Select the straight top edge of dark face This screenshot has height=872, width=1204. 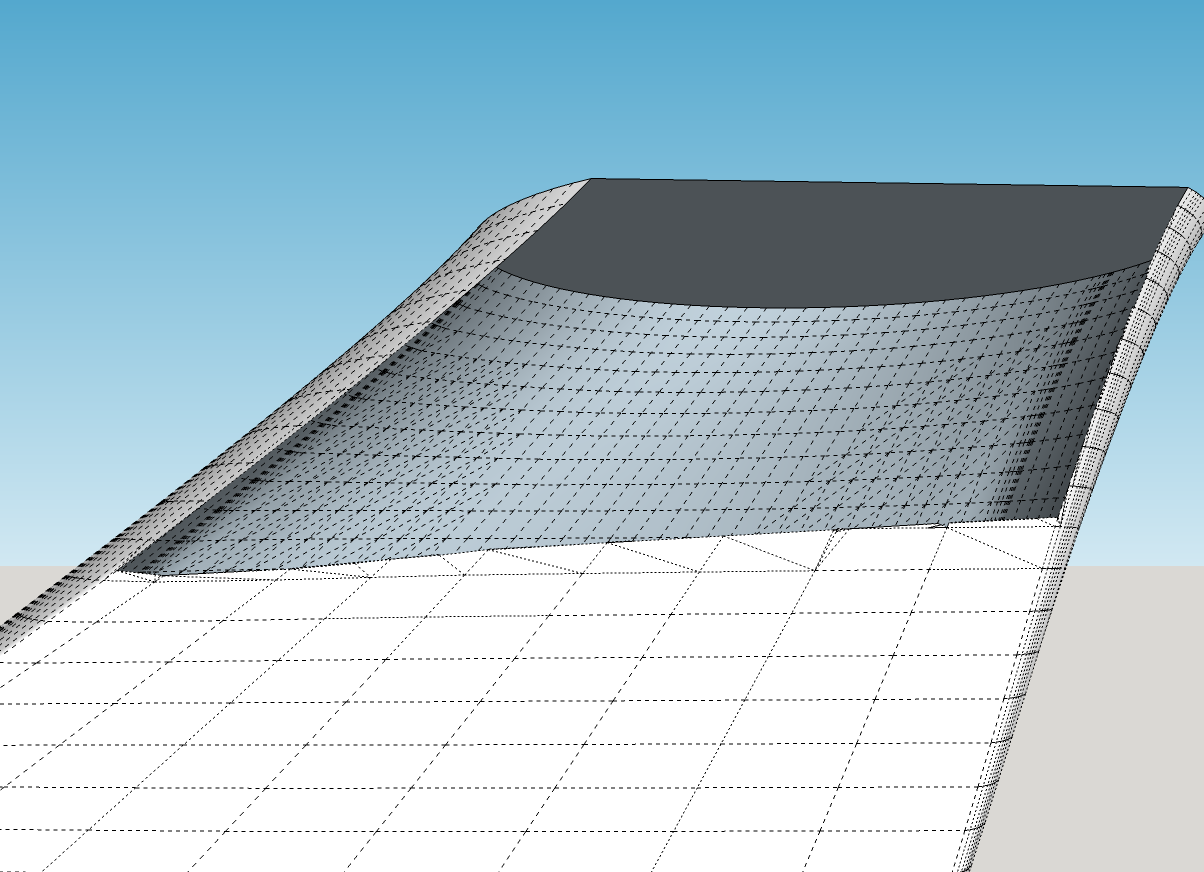(880, 183)
